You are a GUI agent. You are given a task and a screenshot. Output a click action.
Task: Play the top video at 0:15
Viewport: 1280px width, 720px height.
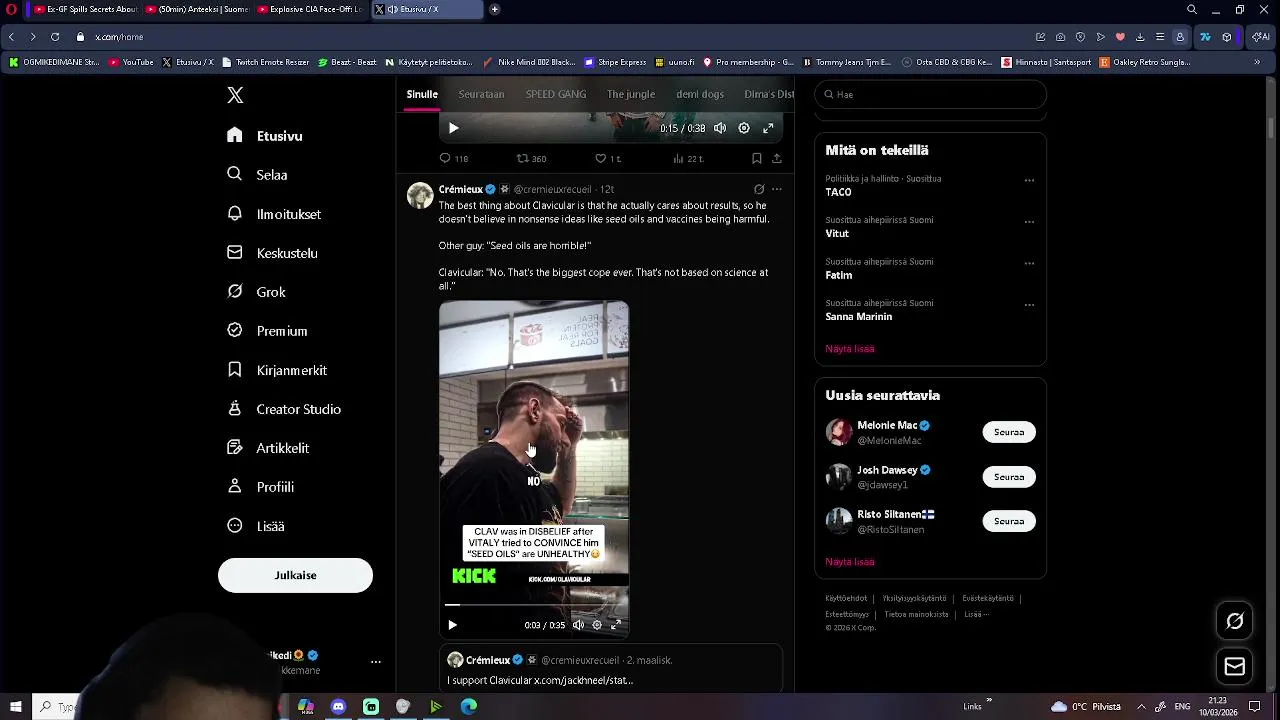pyautogui.click(x=453, y=128)
